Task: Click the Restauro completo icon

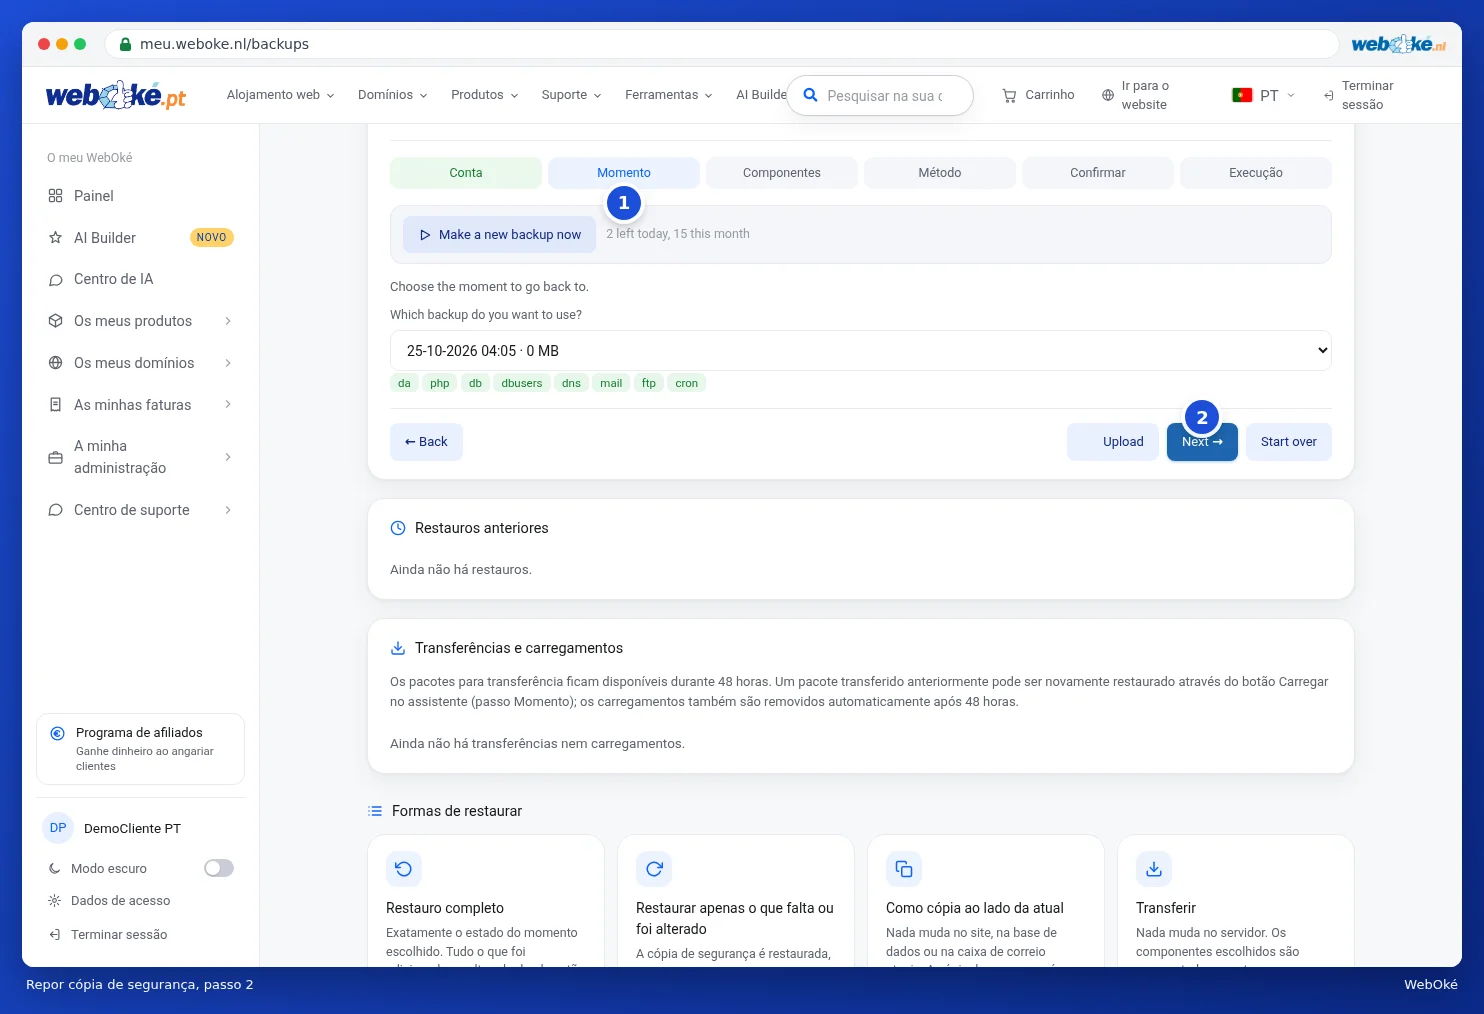Action: click(404, 869)
